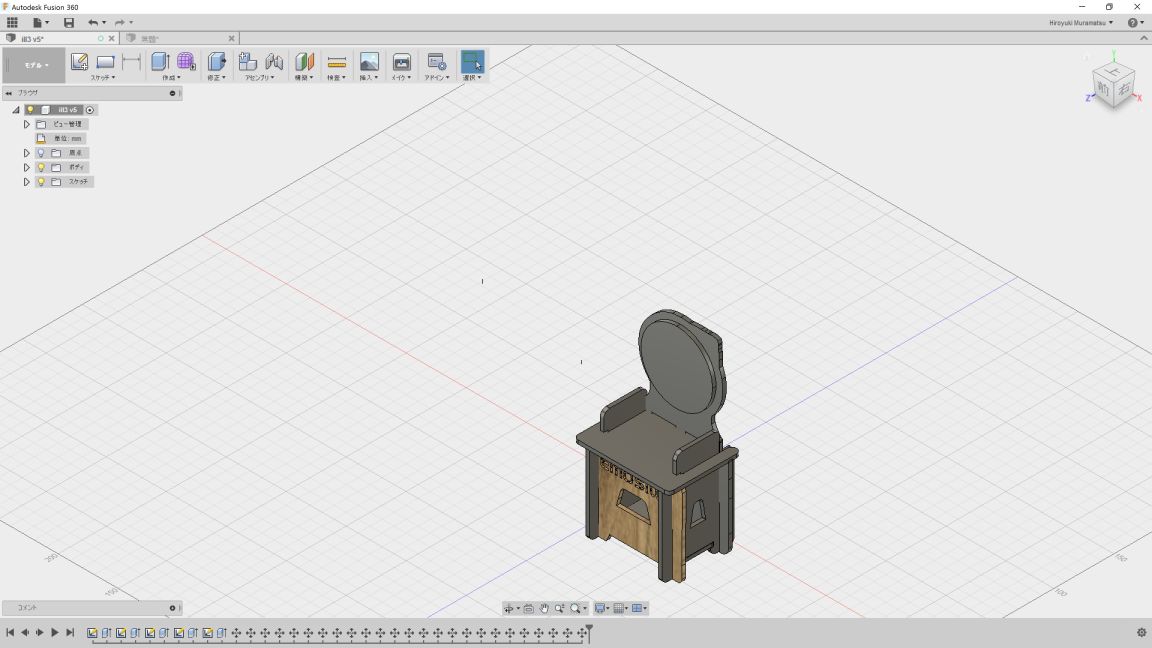Open the 作成 dropdown menu
This screenshot has width=1152, height=648.
point(171,77)
